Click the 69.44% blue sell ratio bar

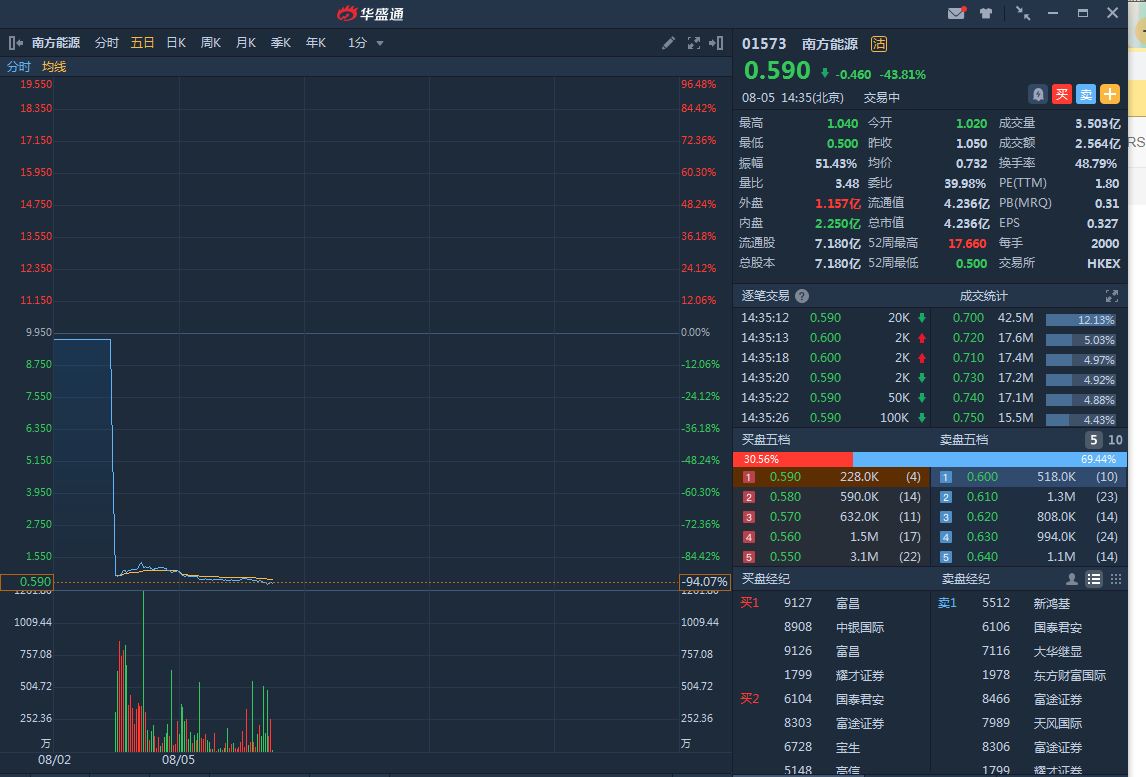click(990, 459)
